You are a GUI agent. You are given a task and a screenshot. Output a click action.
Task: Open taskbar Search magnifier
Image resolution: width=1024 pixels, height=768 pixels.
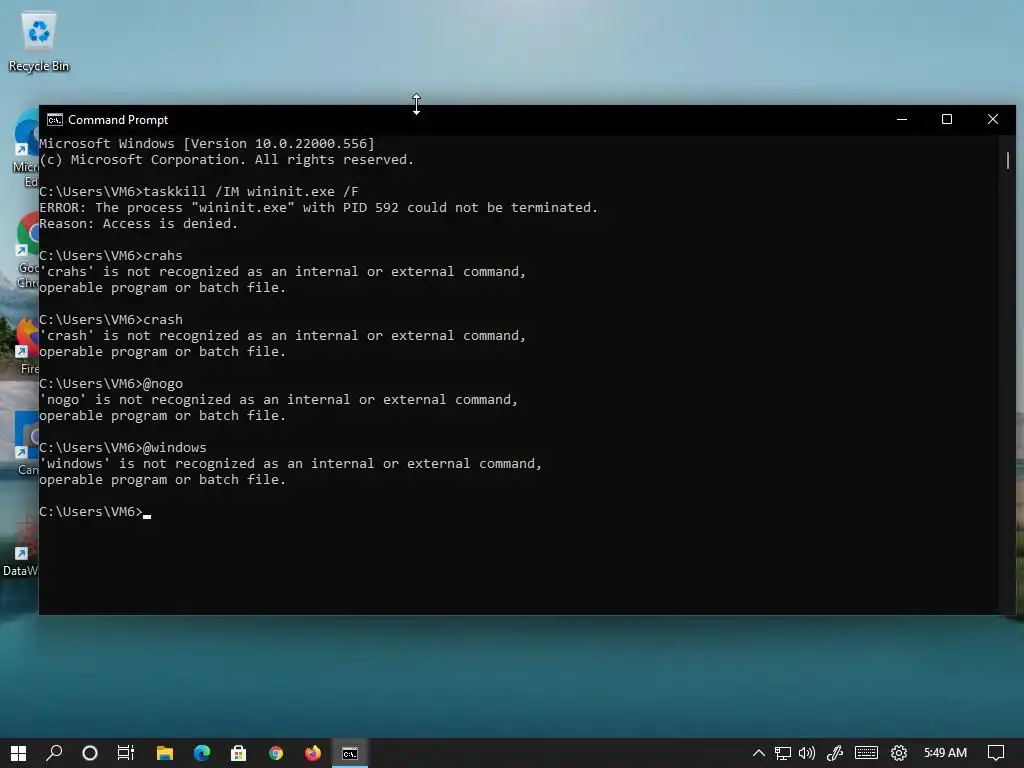[x=54, y=753]
